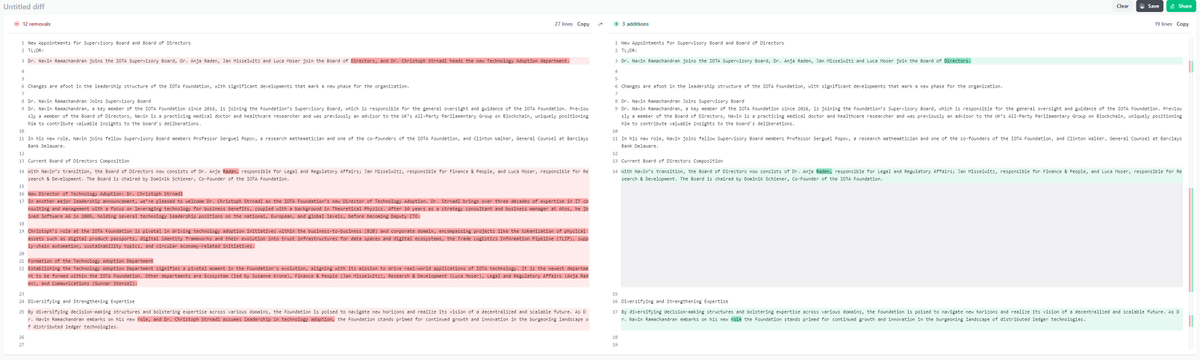This screenshot has width=1200, height=360.
Task: Click the left pane's 'TL;DR:' line
Action: [x=35, y=51]
